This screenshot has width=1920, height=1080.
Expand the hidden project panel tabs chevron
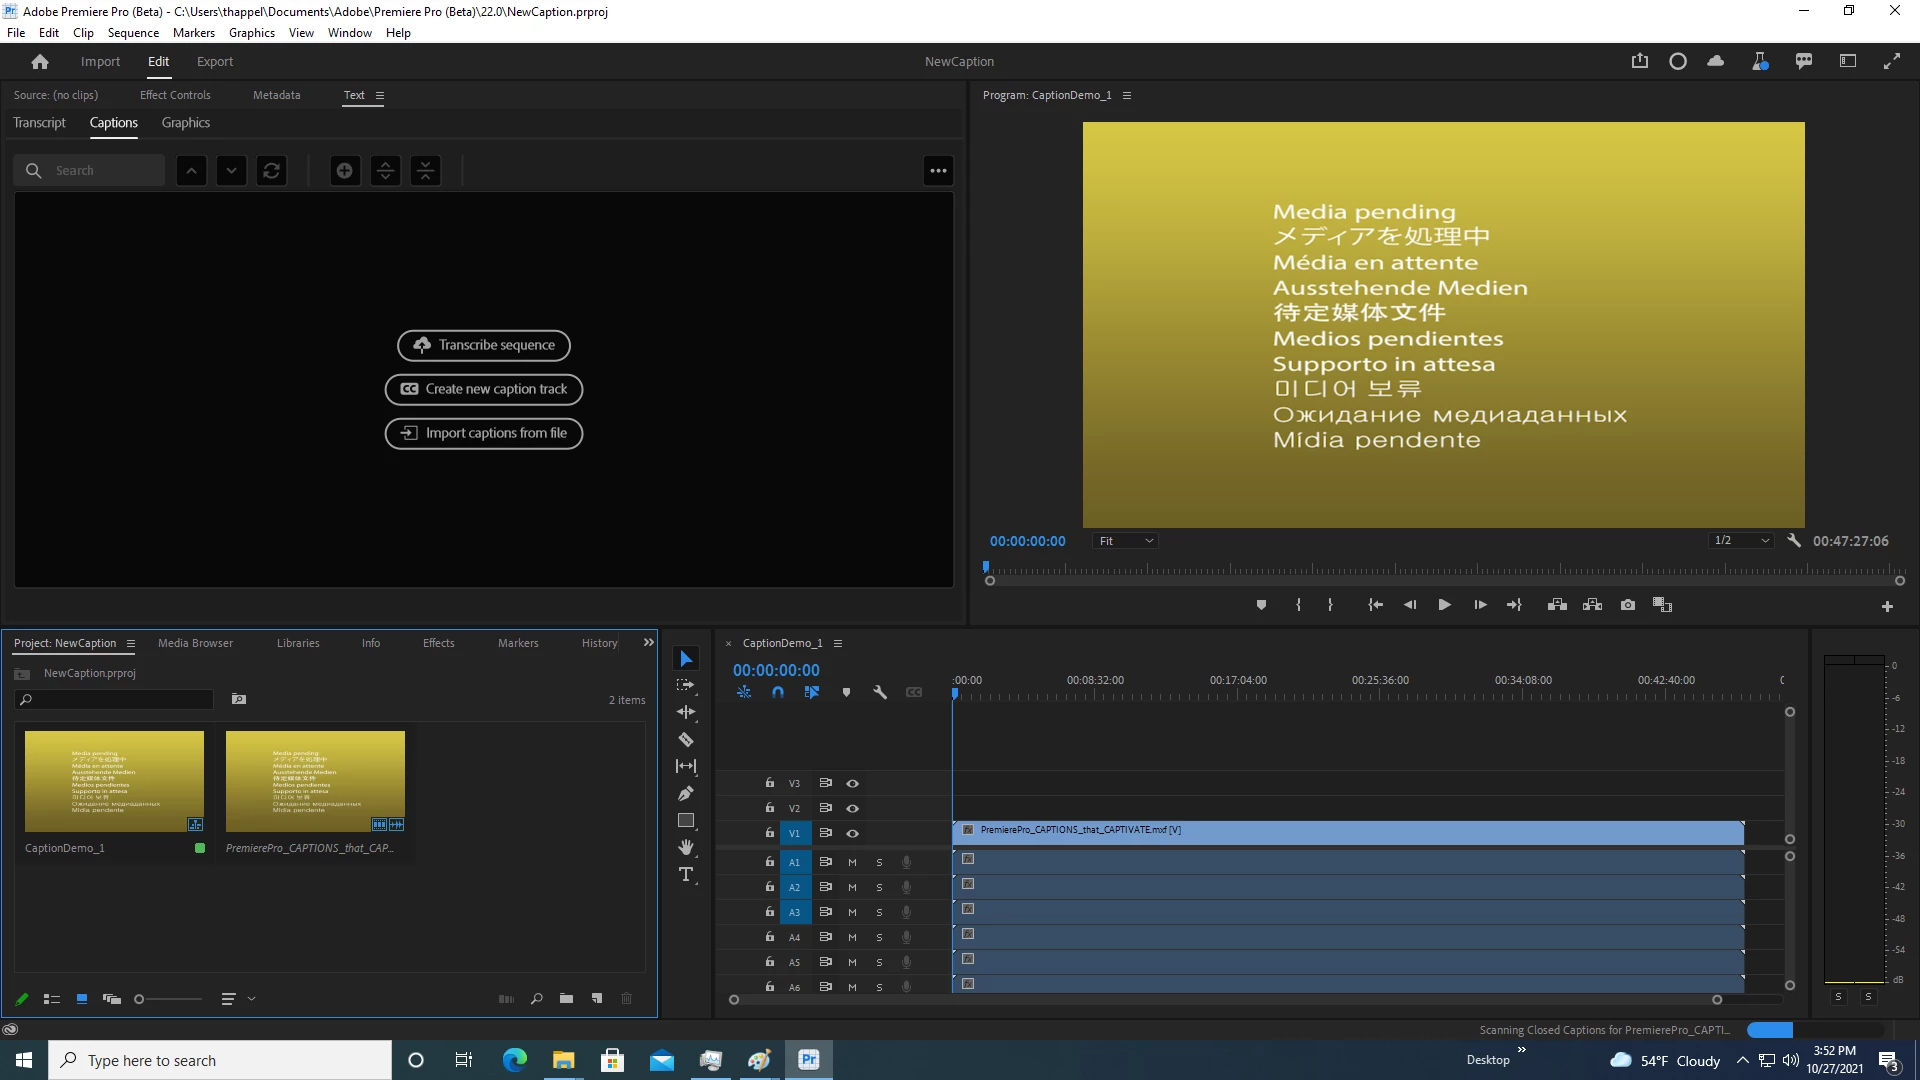[648, 643]
